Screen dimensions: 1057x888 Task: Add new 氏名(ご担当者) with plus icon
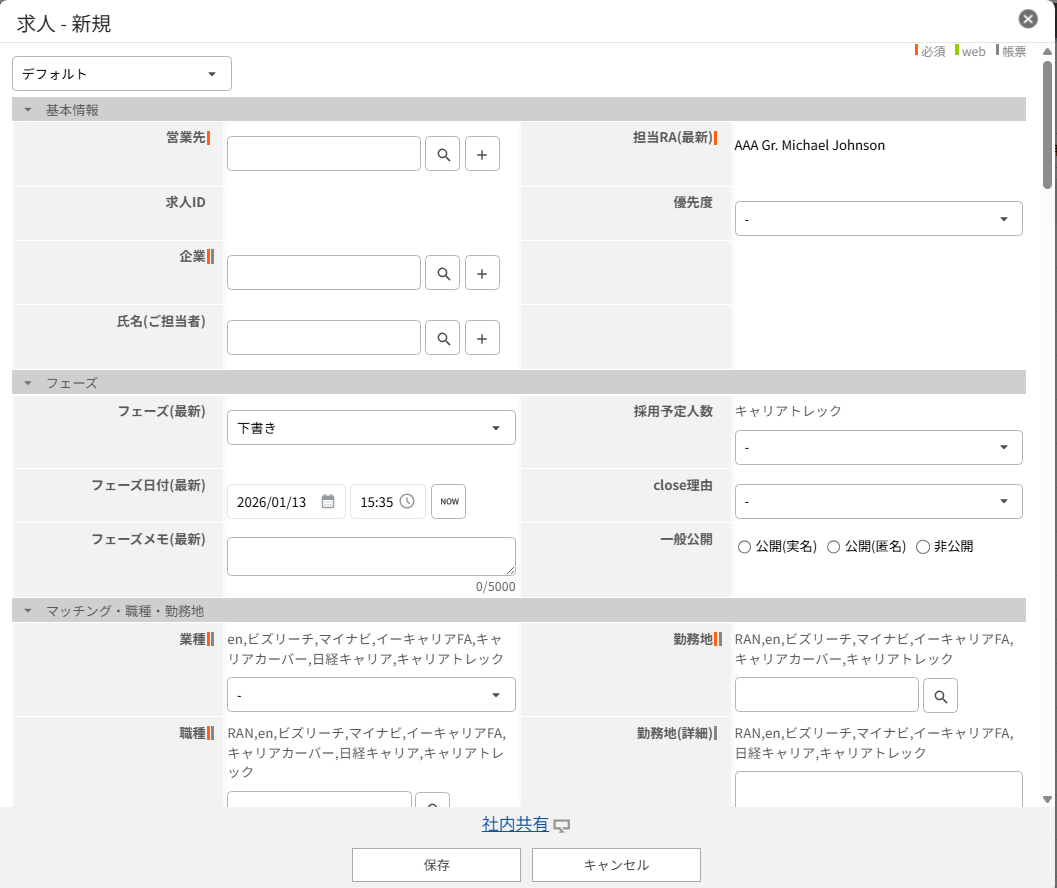click(x=482, y=338)
